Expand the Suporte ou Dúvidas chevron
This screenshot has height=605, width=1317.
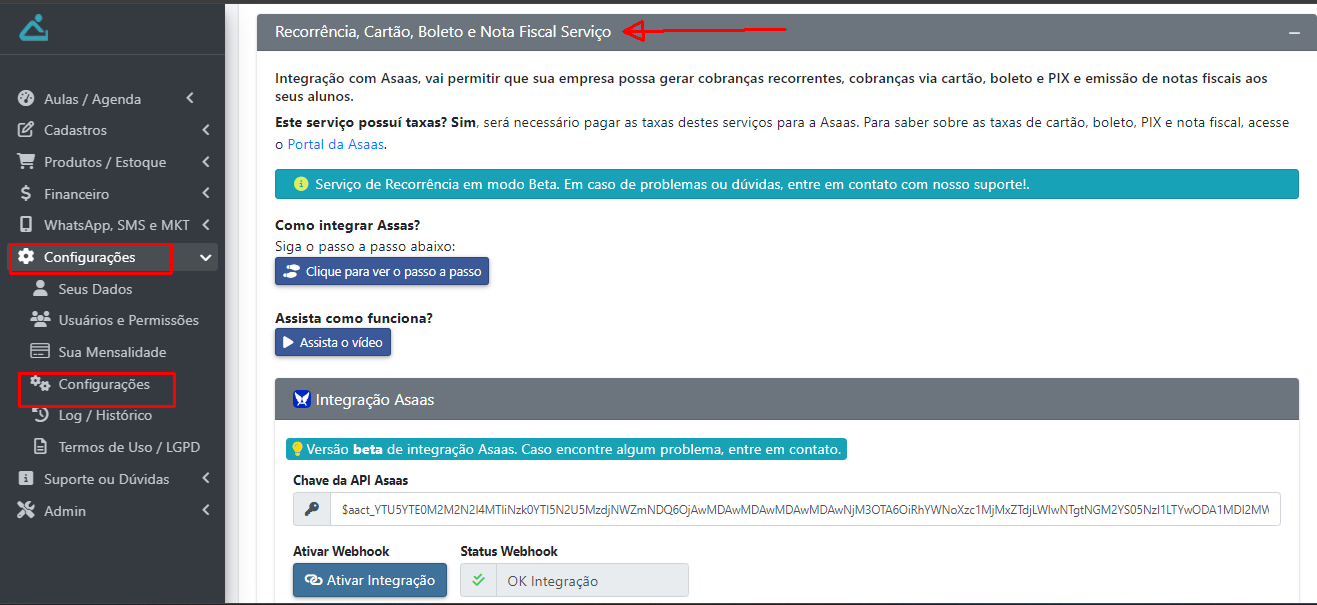[x=205, y=479]
